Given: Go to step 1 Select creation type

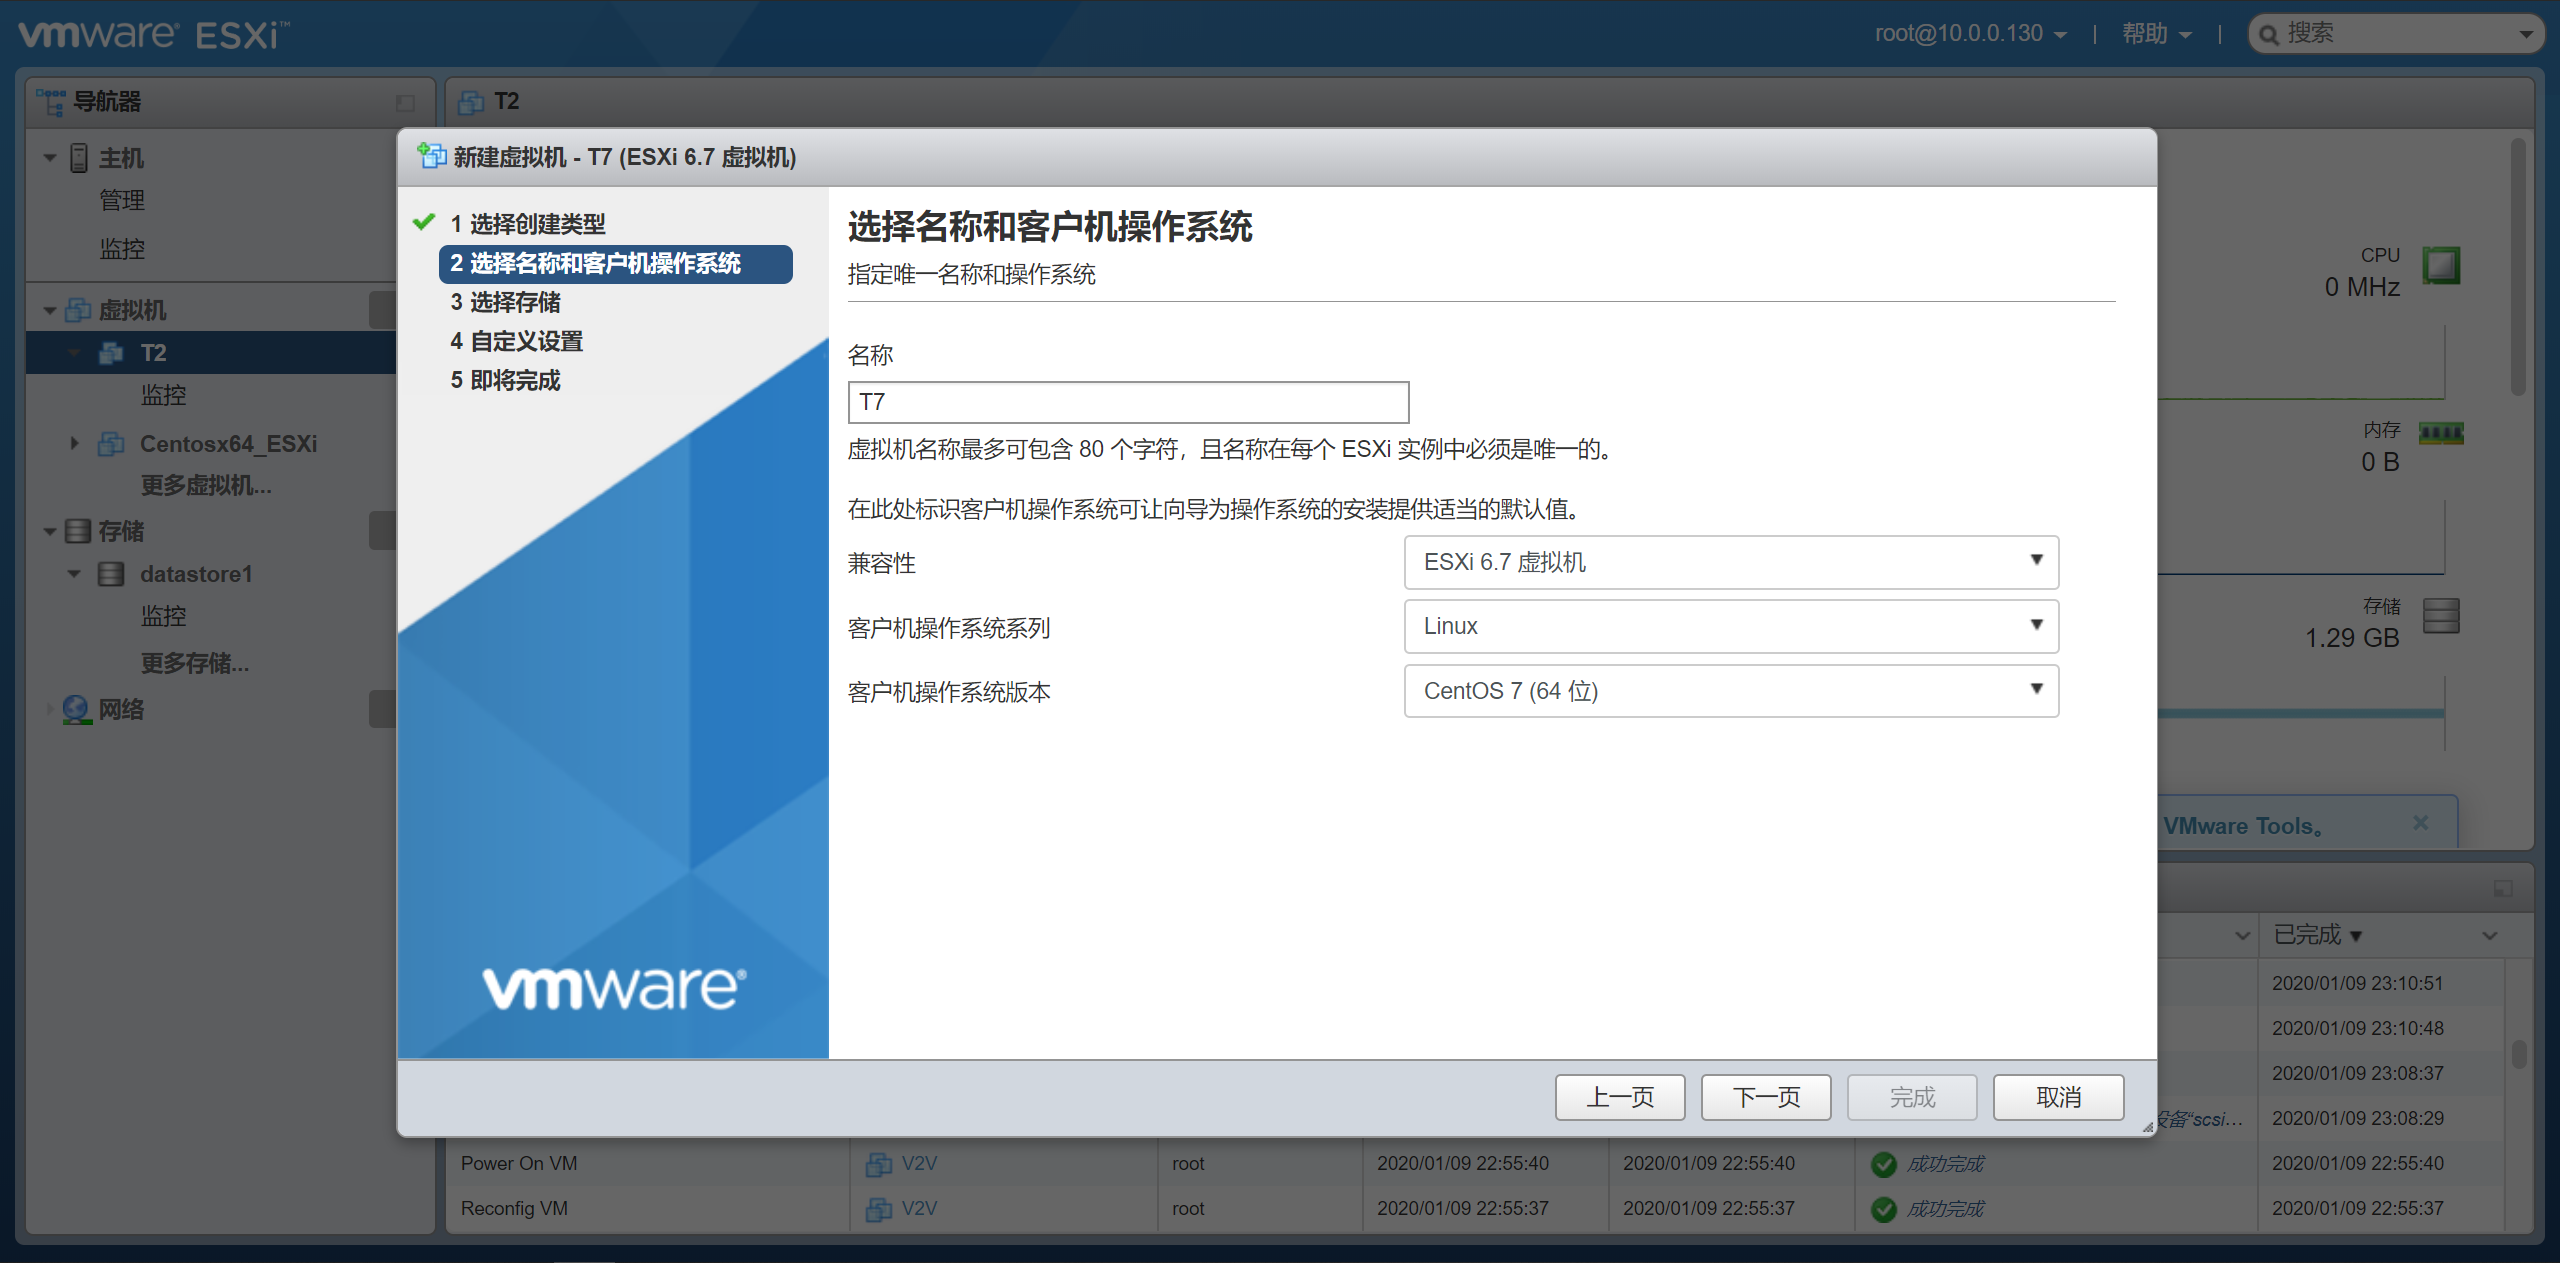Looking at the screenshot, I should [x=528, y=224].
